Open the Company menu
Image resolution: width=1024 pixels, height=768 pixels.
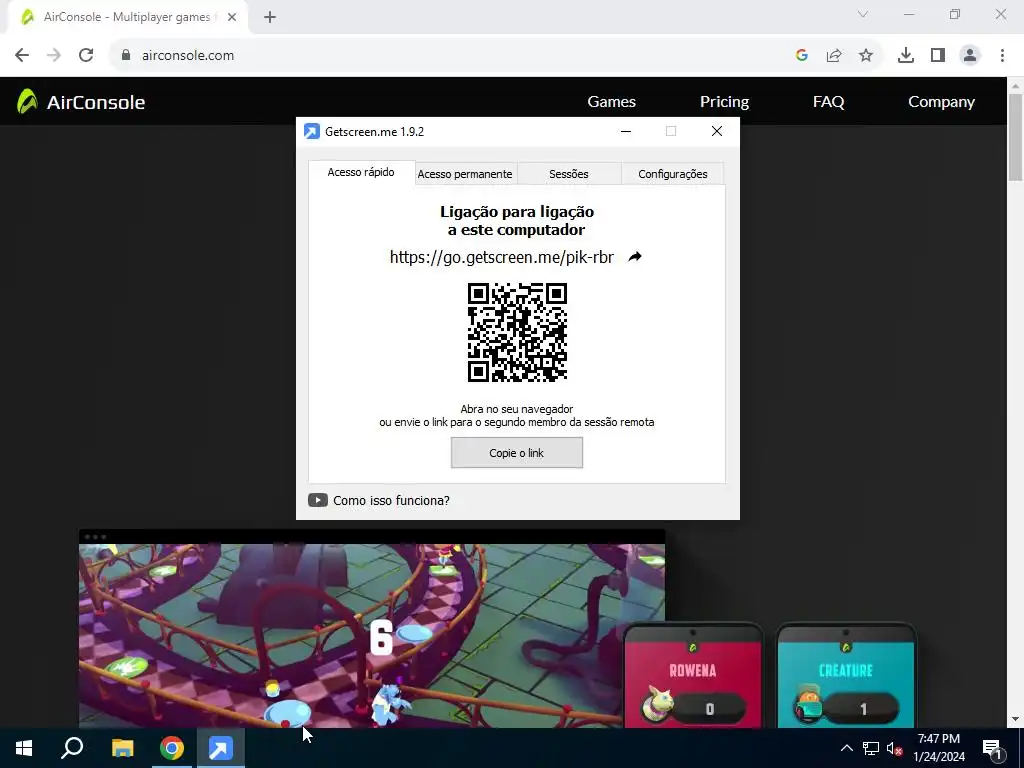point(941,102)
